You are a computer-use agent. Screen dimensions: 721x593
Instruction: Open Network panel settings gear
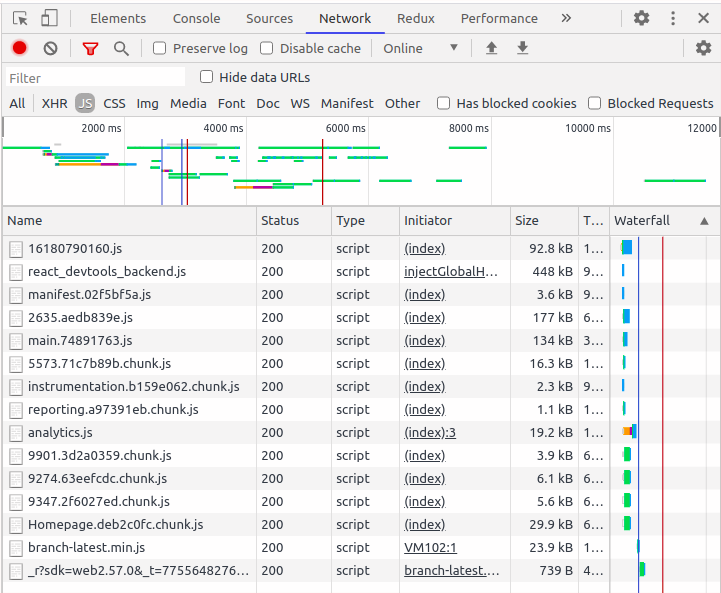[x=703, y=48]
